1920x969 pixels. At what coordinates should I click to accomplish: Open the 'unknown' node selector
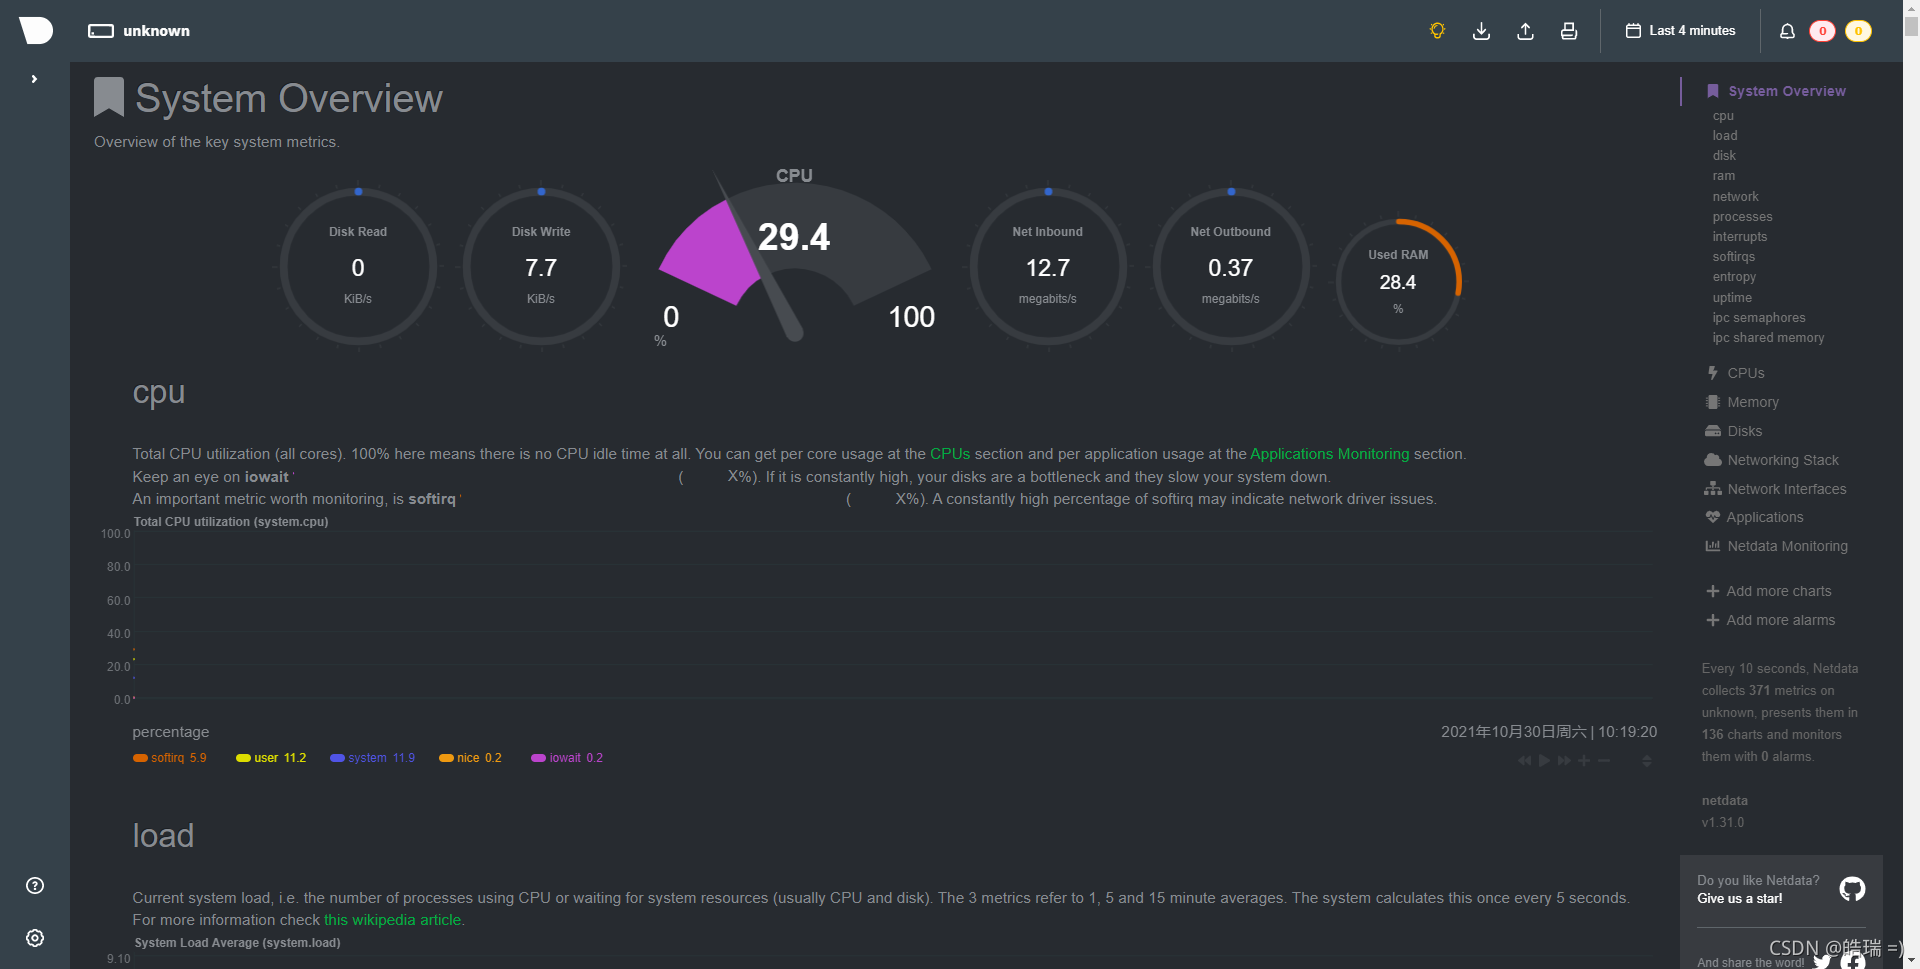coord(139,31)
